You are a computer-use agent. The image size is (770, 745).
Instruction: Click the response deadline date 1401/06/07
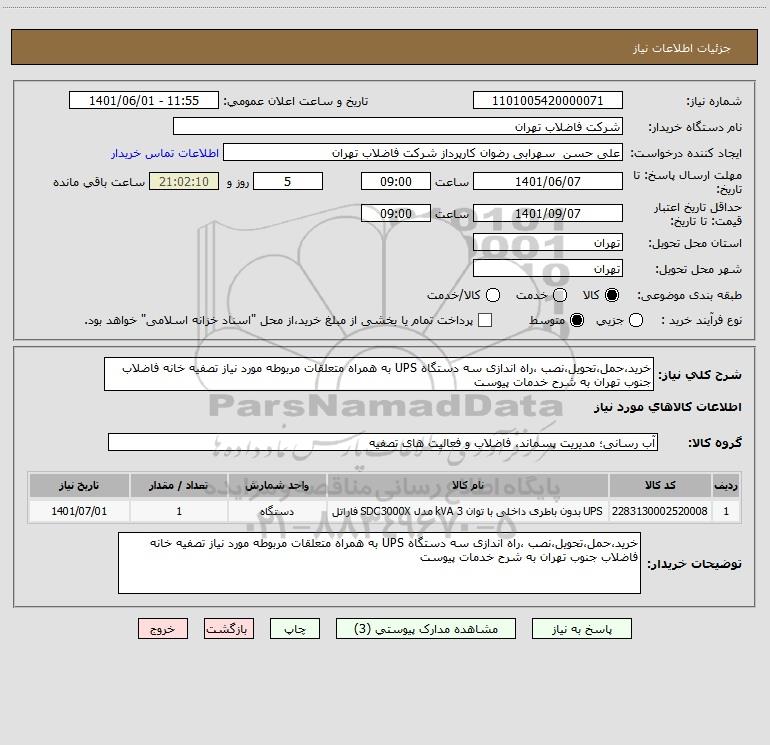tap(548, 181)
